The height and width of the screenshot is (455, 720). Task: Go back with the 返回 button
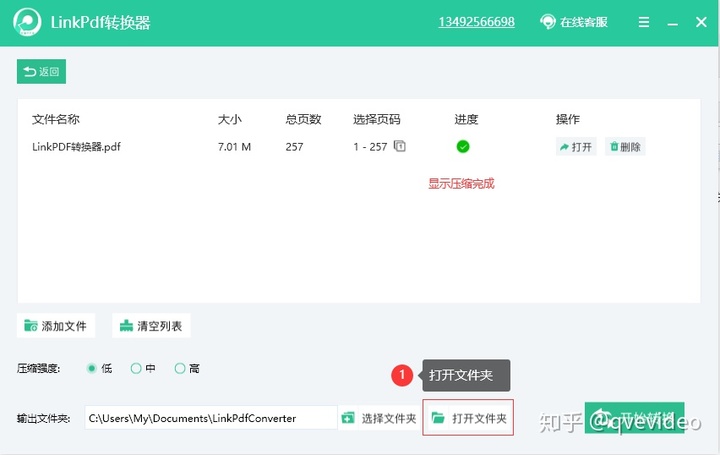(41, 72)
